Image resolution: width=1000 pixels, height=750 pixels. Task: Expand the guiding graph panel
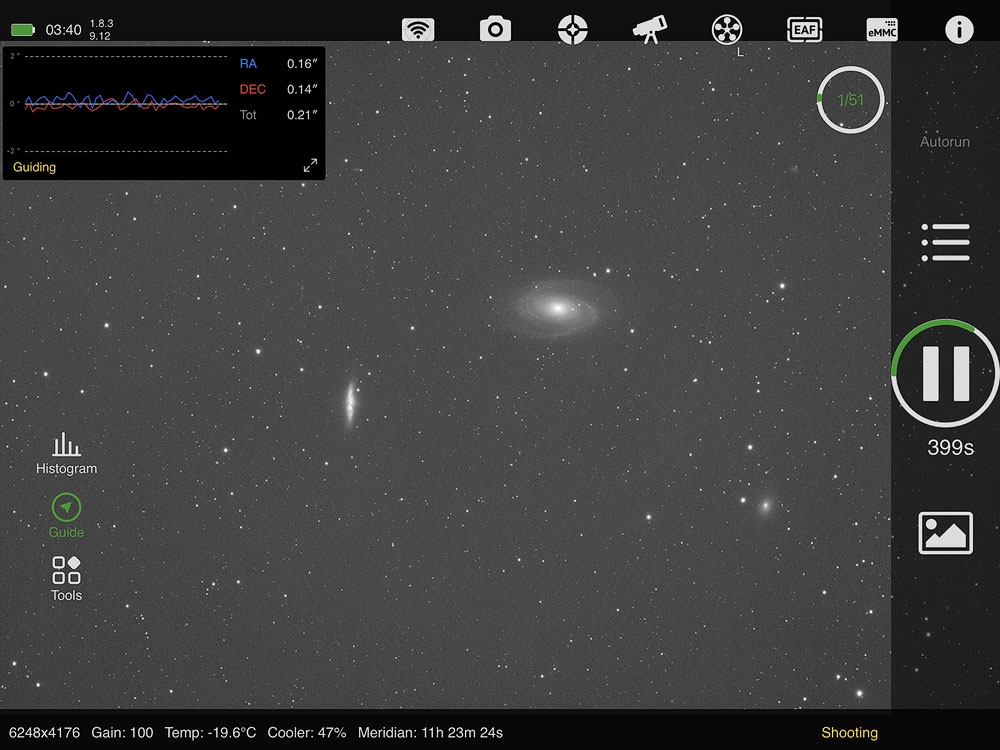[x=310, y=166]
